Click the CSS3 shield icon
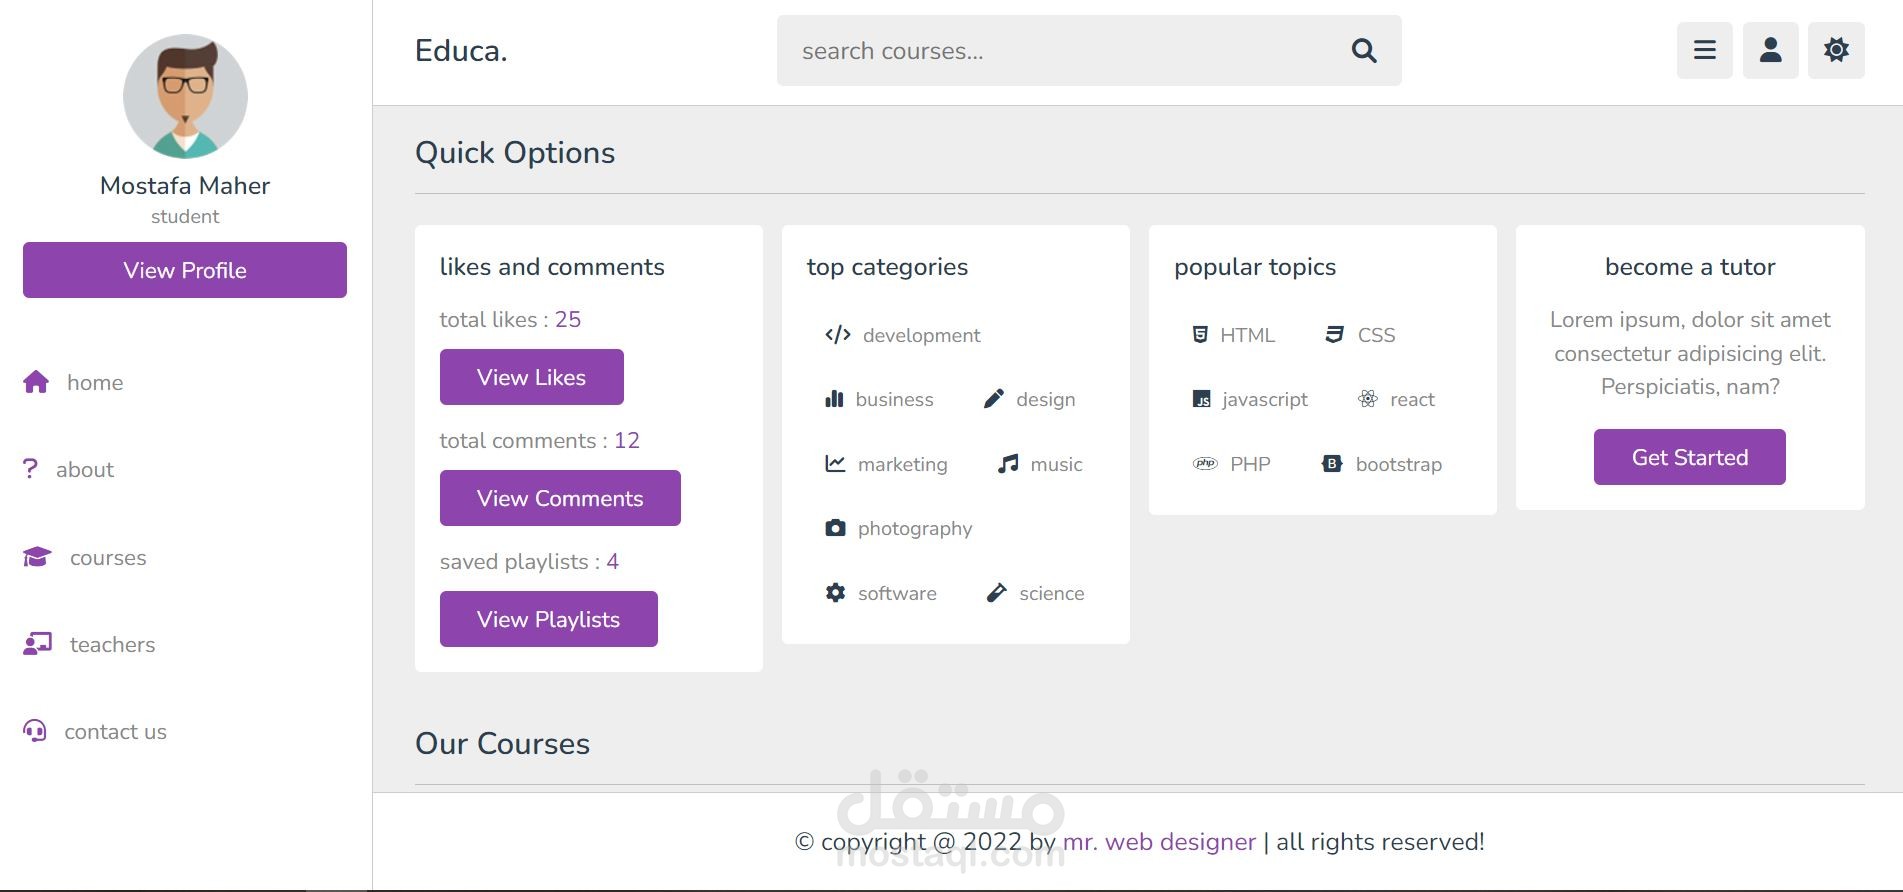The width and height of the screenshot is (1903, 892). (1334, 335)
